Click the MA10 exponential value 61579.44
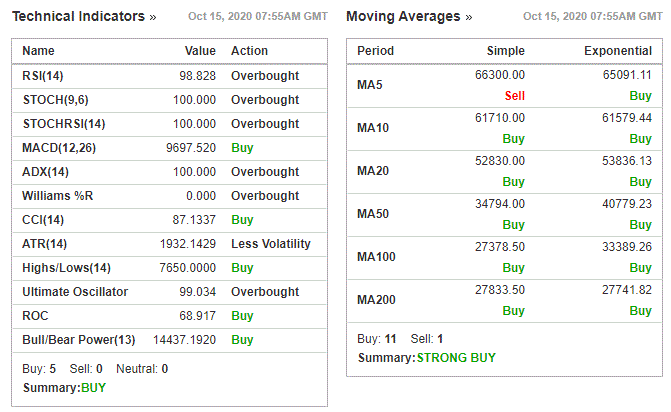 627,118
